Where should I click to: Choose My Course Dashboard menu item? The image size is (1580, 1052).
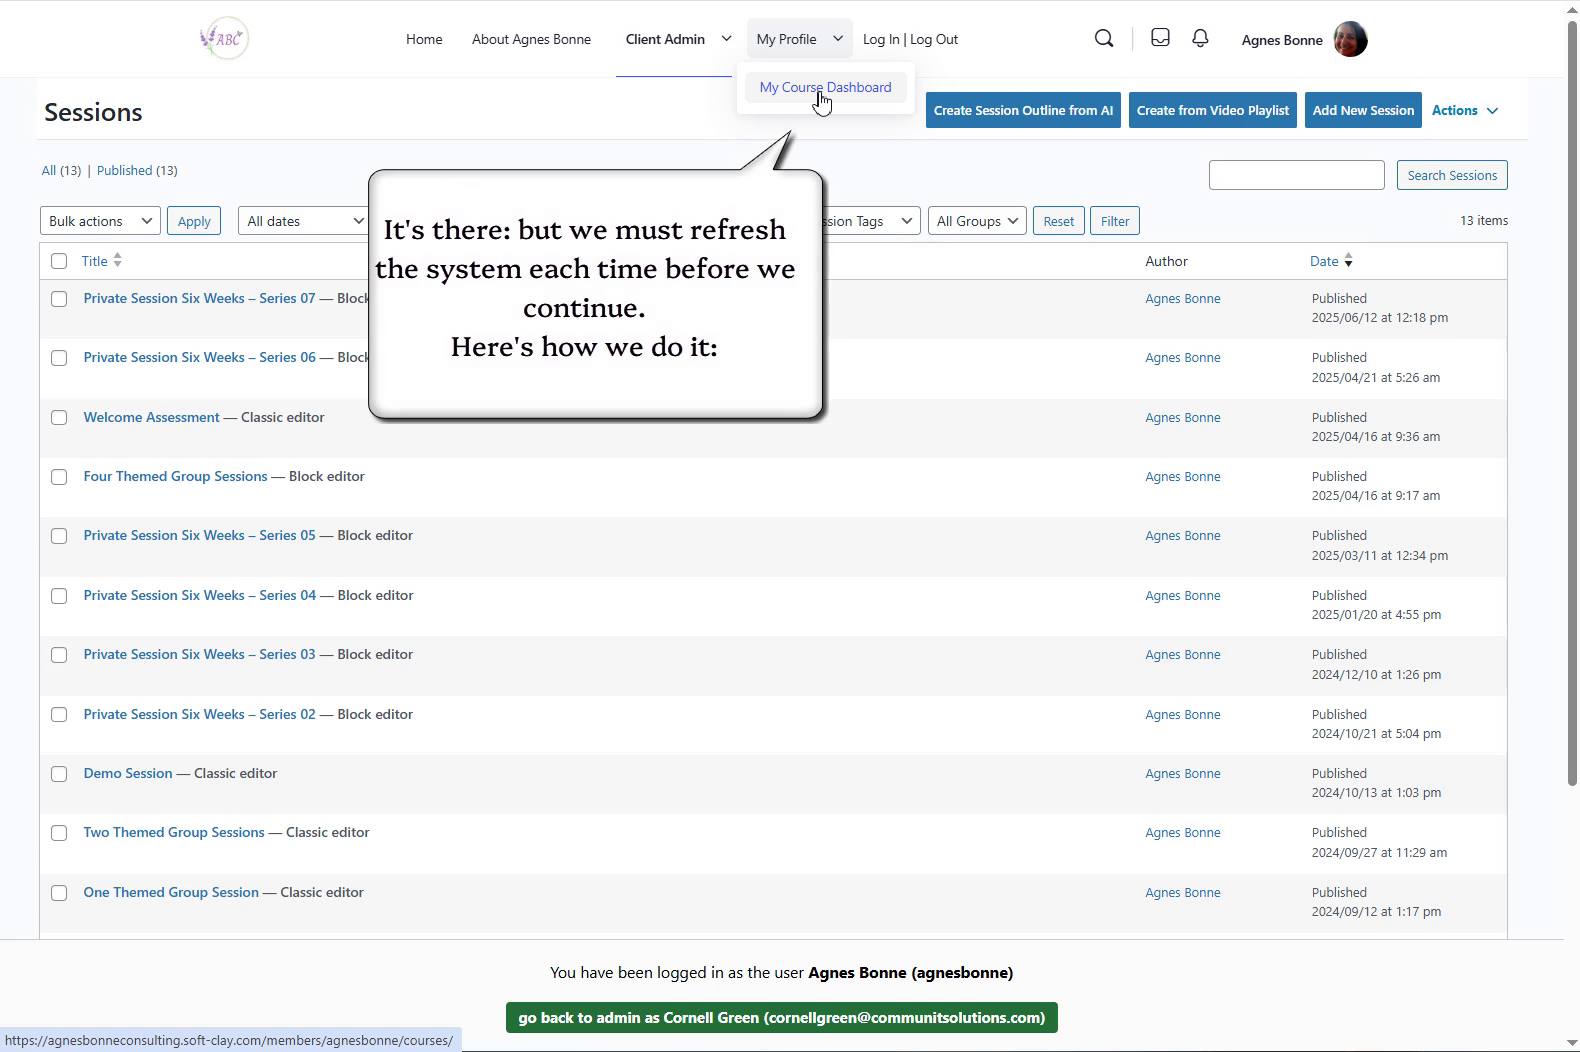825,88
